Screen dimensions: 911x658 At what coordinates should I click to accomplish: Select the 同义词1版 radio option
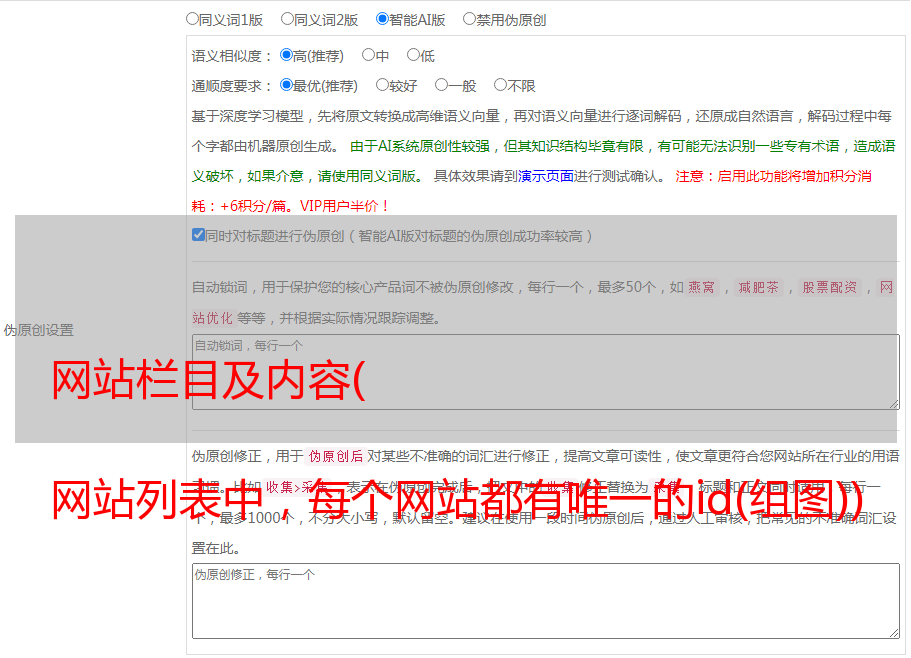pos(192,19)
